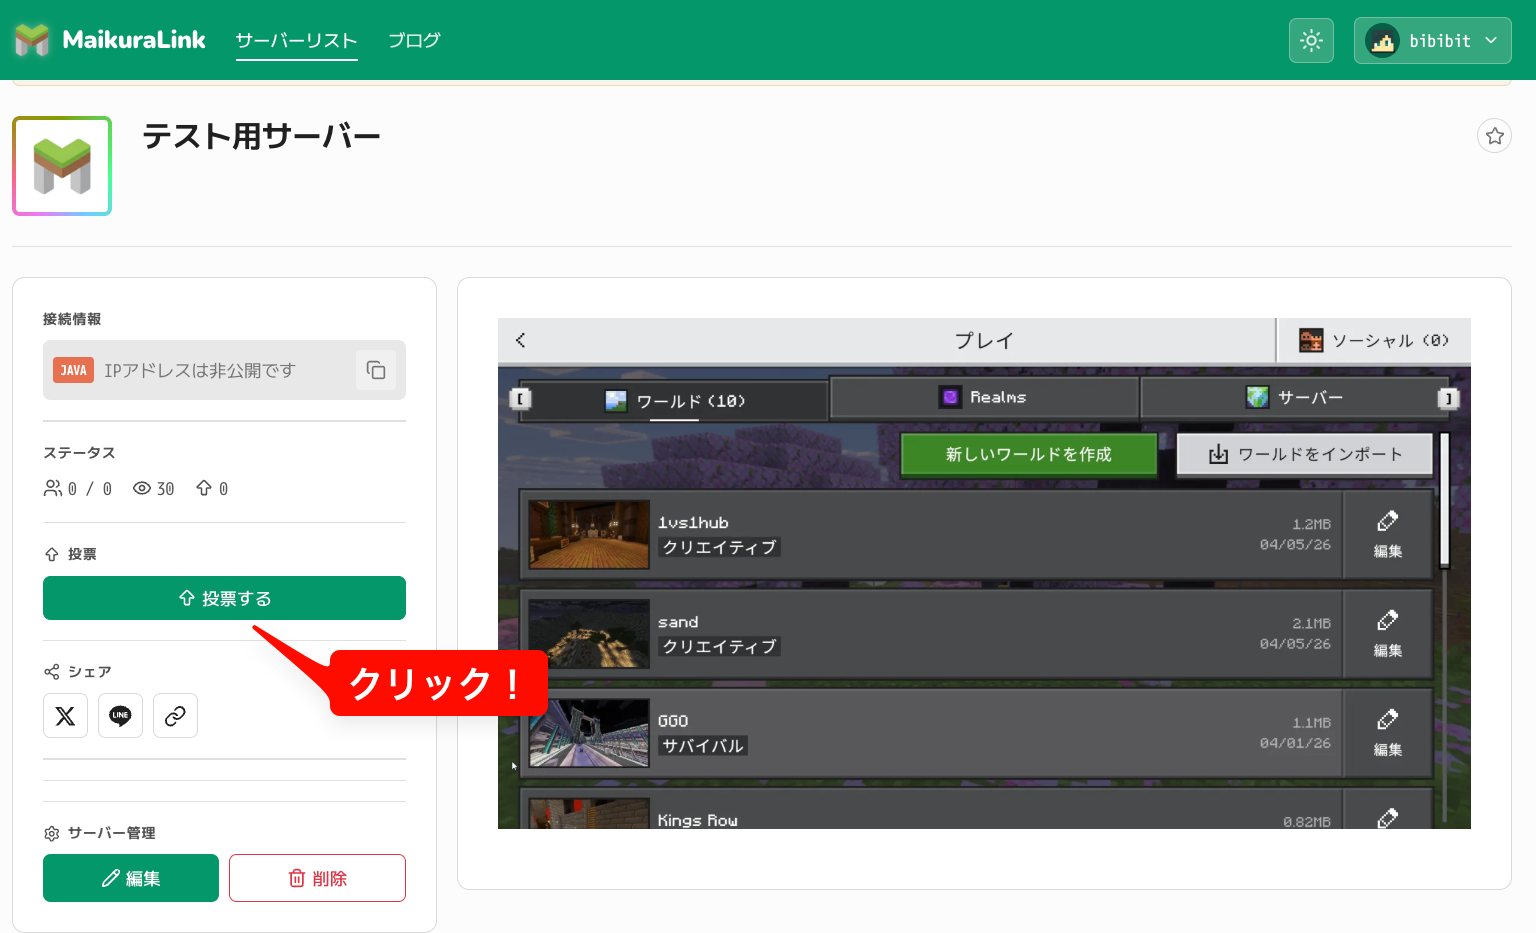Click the world list scrollbar
Image resolution: width=1536 pixels, height=933 pixels.
coord(1444,500)
